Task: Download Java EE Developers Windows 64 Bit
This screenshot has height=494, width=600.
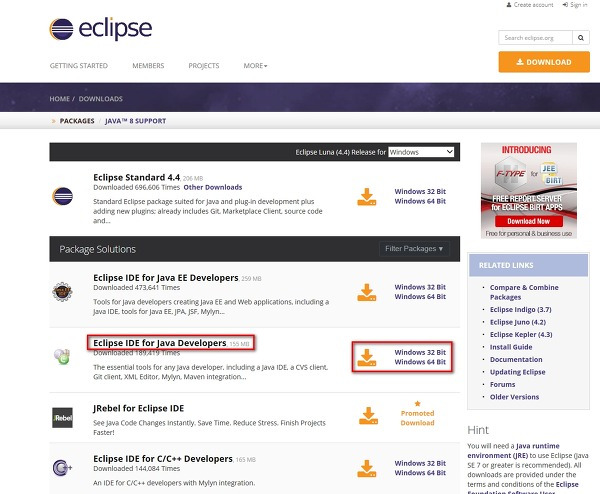Action: [x=420, y=297]
